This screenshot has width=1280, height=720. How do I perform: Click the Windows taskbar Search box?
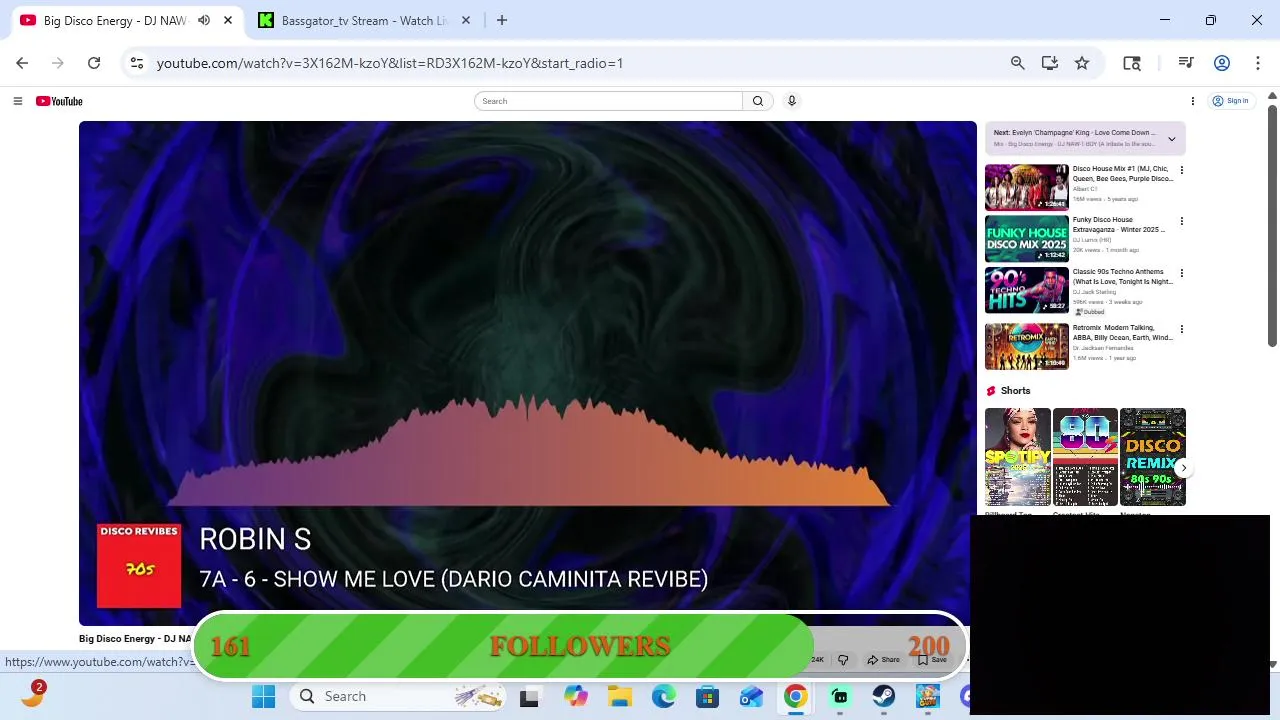click(x=400, y=696)
